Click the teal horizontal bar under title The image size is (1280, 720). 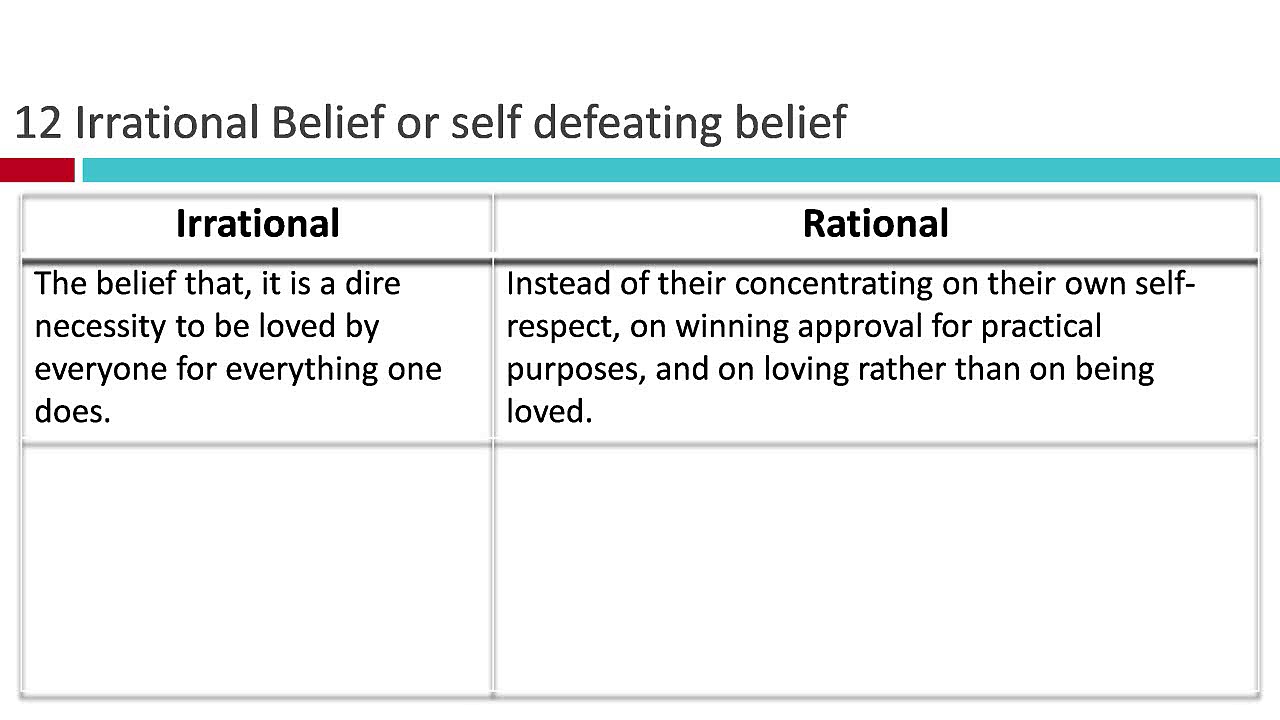680,170
